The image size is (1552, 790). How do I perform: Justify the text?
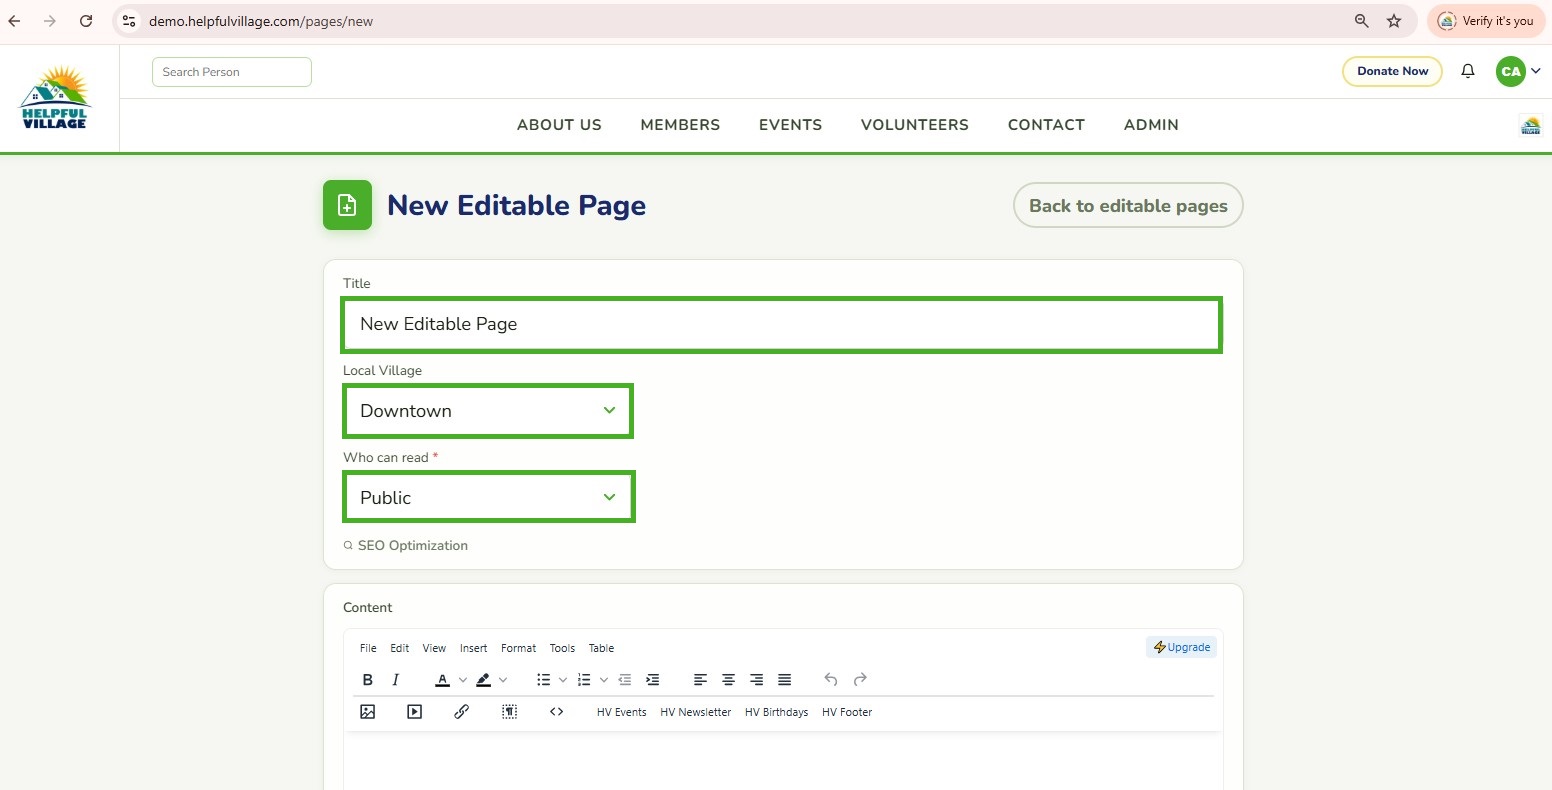click(784, 680)
